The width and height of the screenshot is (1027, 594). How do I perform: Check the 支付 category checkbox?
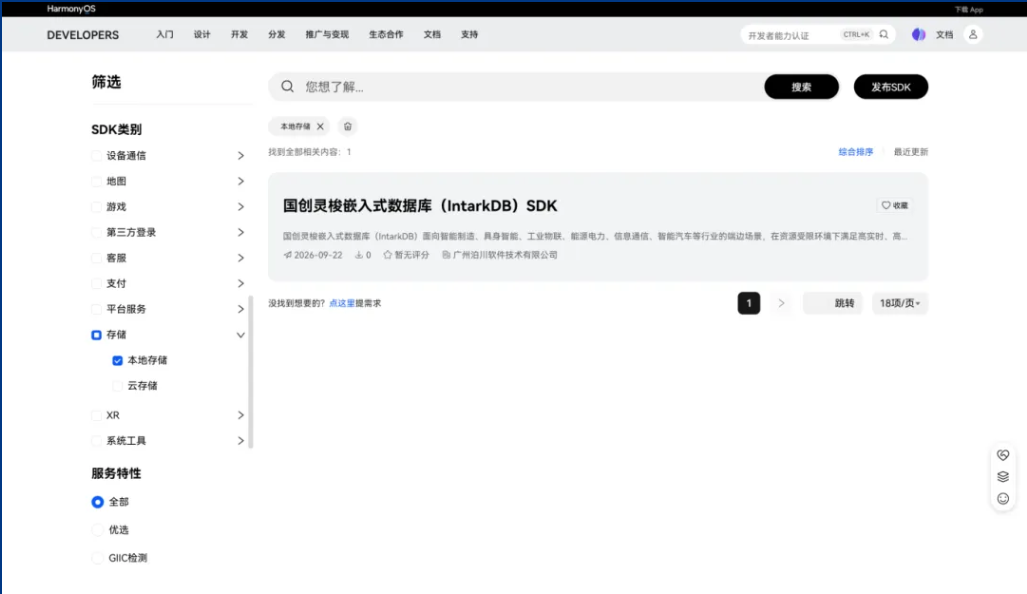[x=96, y=284]
